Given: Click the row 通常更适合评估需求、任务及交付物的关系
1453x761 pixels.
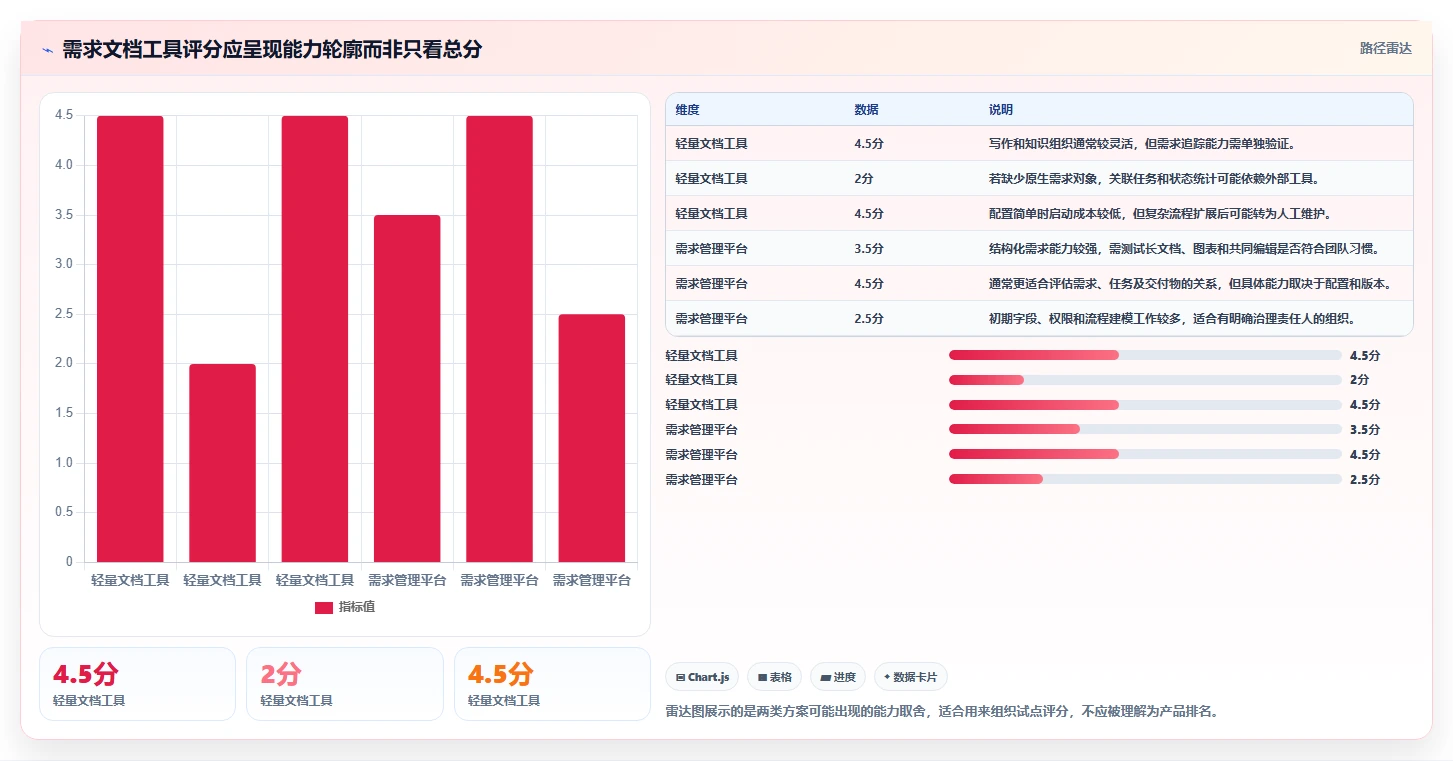Looking at the screenshot, I should (x=1039, y=284).
